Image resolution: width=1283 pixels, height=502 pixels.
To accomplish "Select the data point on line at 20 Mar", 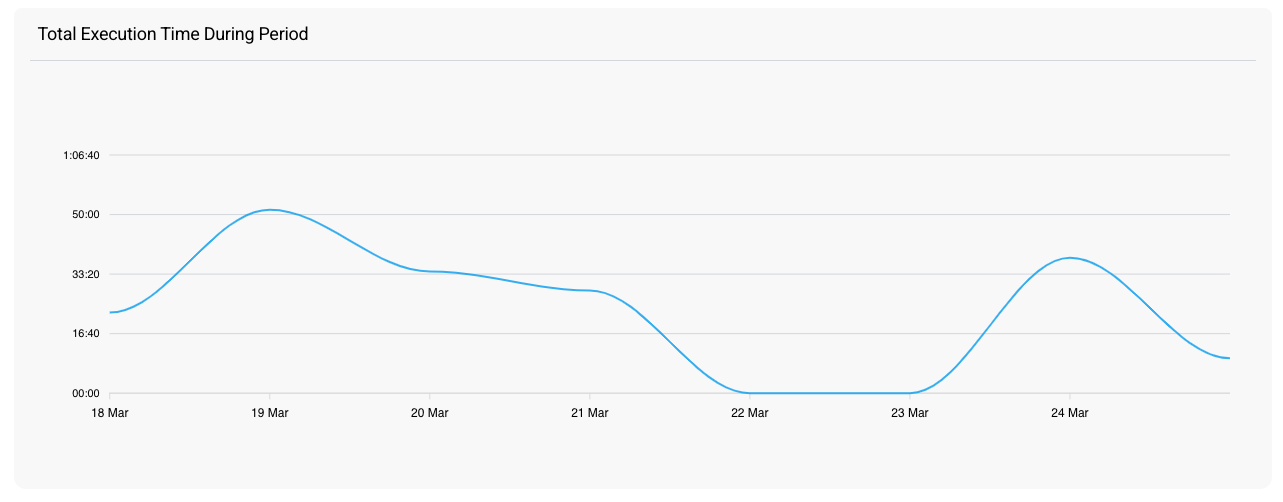I will click(430, 271).
